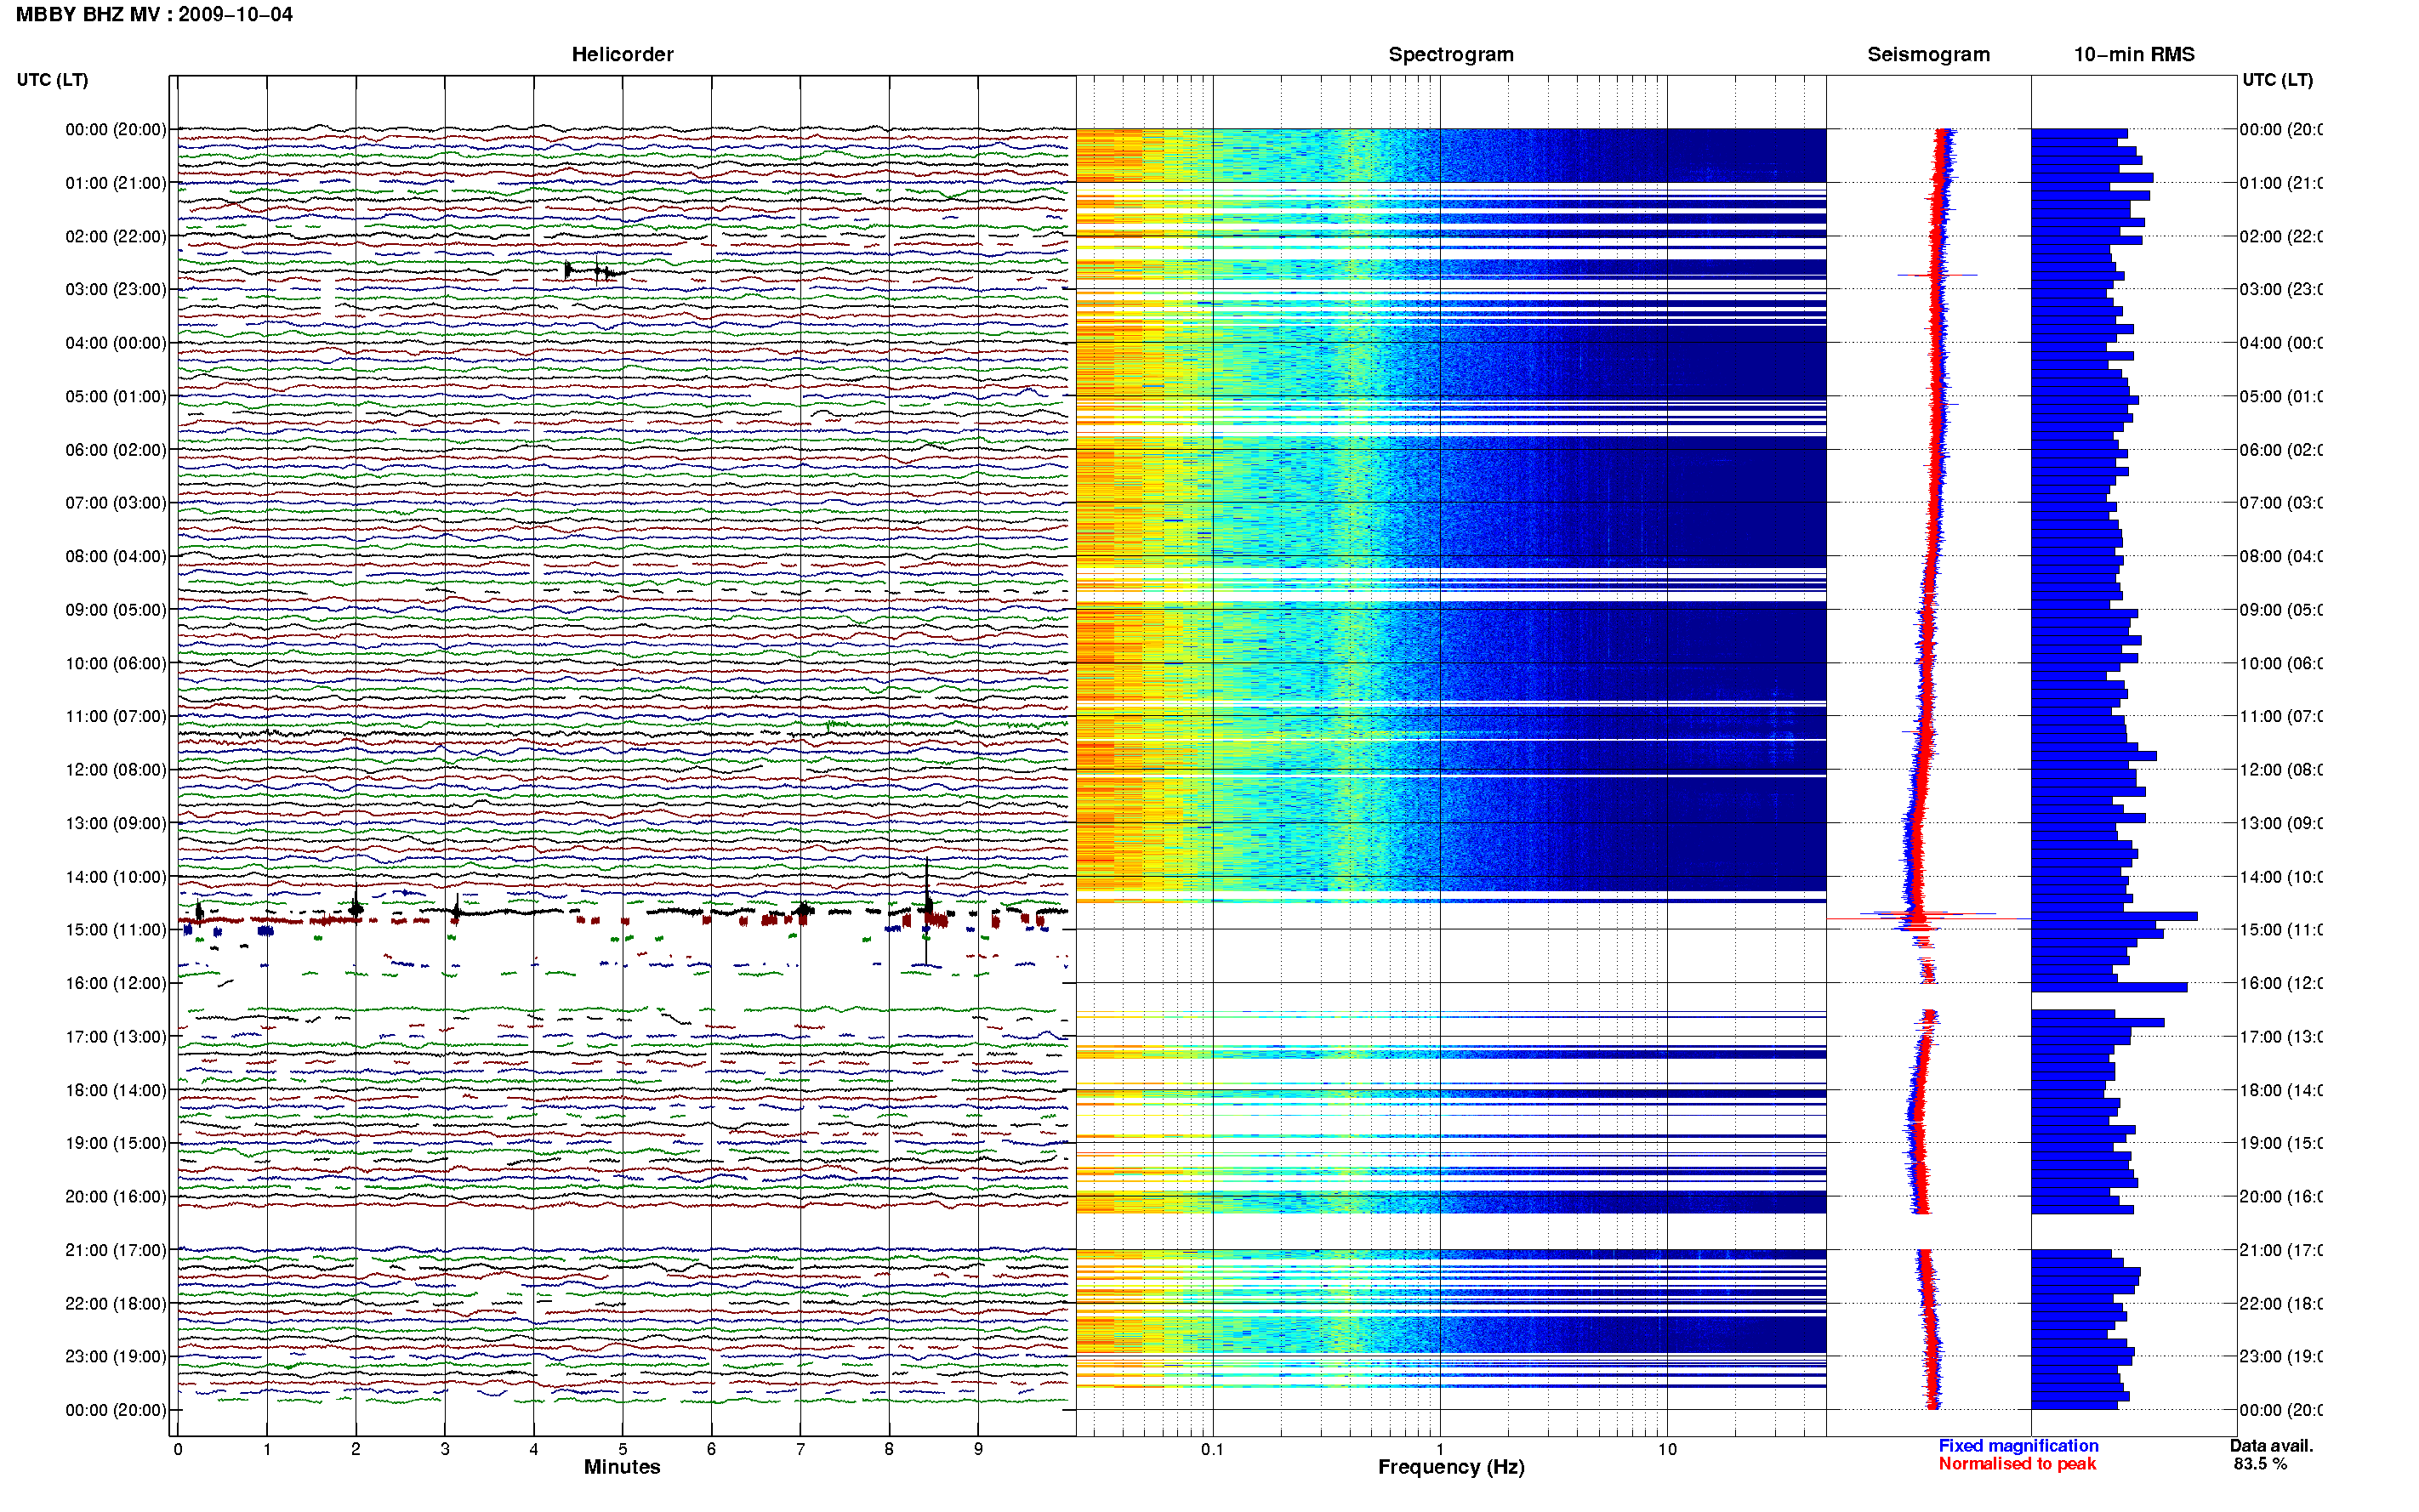2419x1512 pixels.
Task: Click the '10:00 (06:00)' left time label
Action: (116, 663)
